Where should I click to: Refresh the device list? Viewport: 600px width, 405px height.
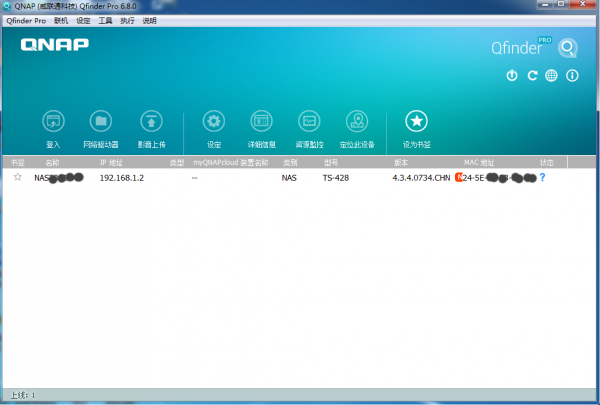(532, 75)
